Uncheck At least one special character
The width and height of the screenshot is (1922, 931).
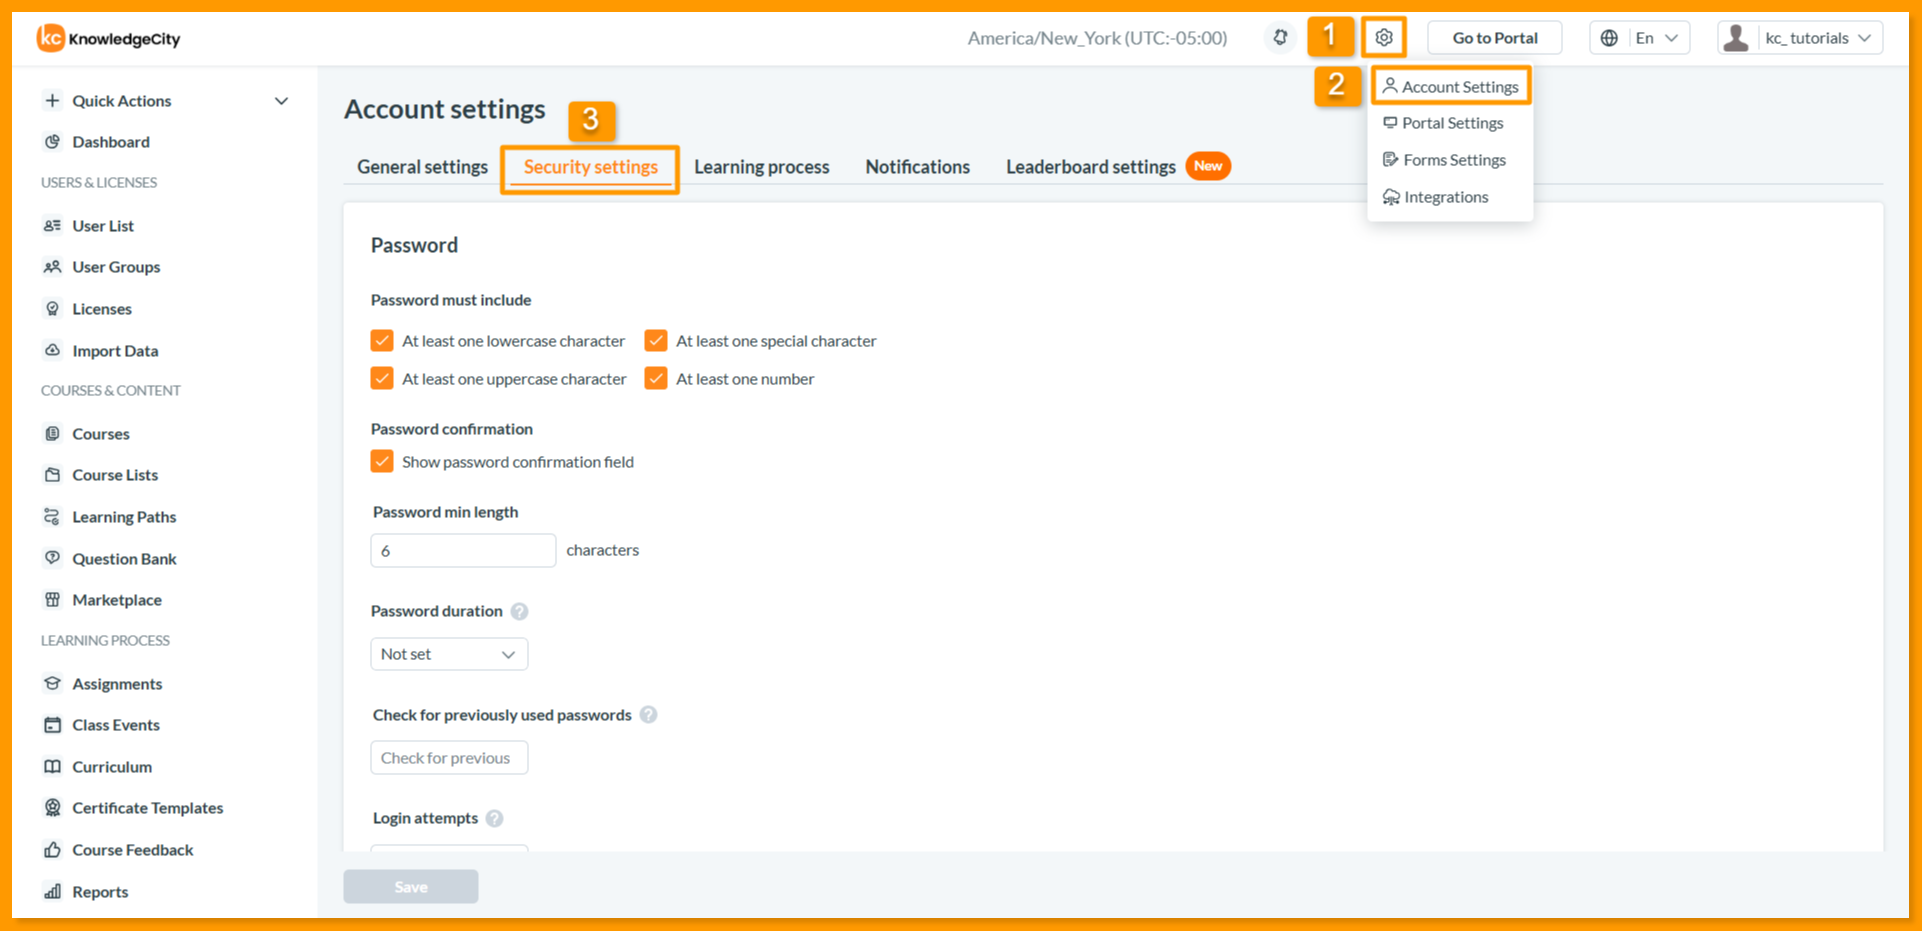pyautogui.click(x=656, y=341)
